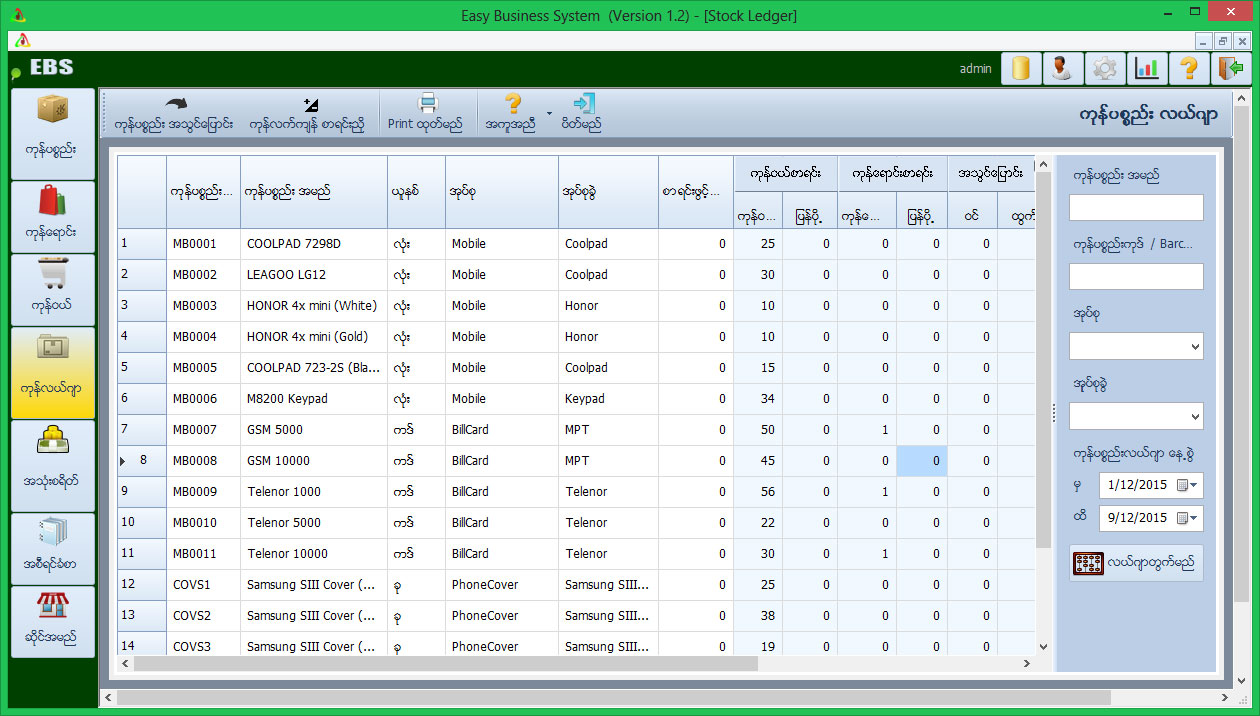Open the reports module with documents icon
1260x716 pixels.
pos(53,548)
